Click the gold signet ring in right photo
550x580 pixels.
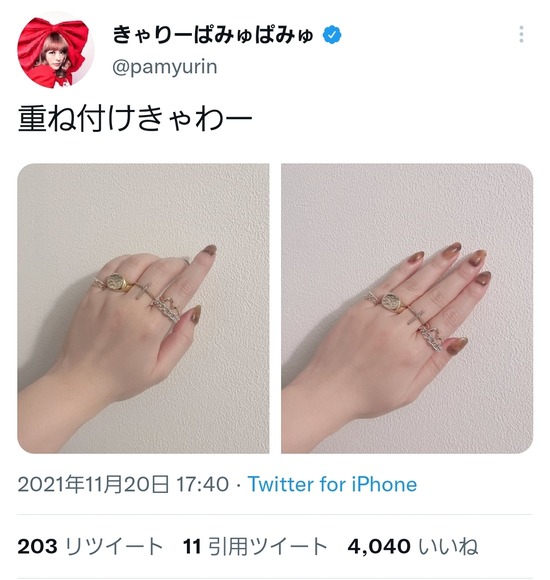click(393, 303)
